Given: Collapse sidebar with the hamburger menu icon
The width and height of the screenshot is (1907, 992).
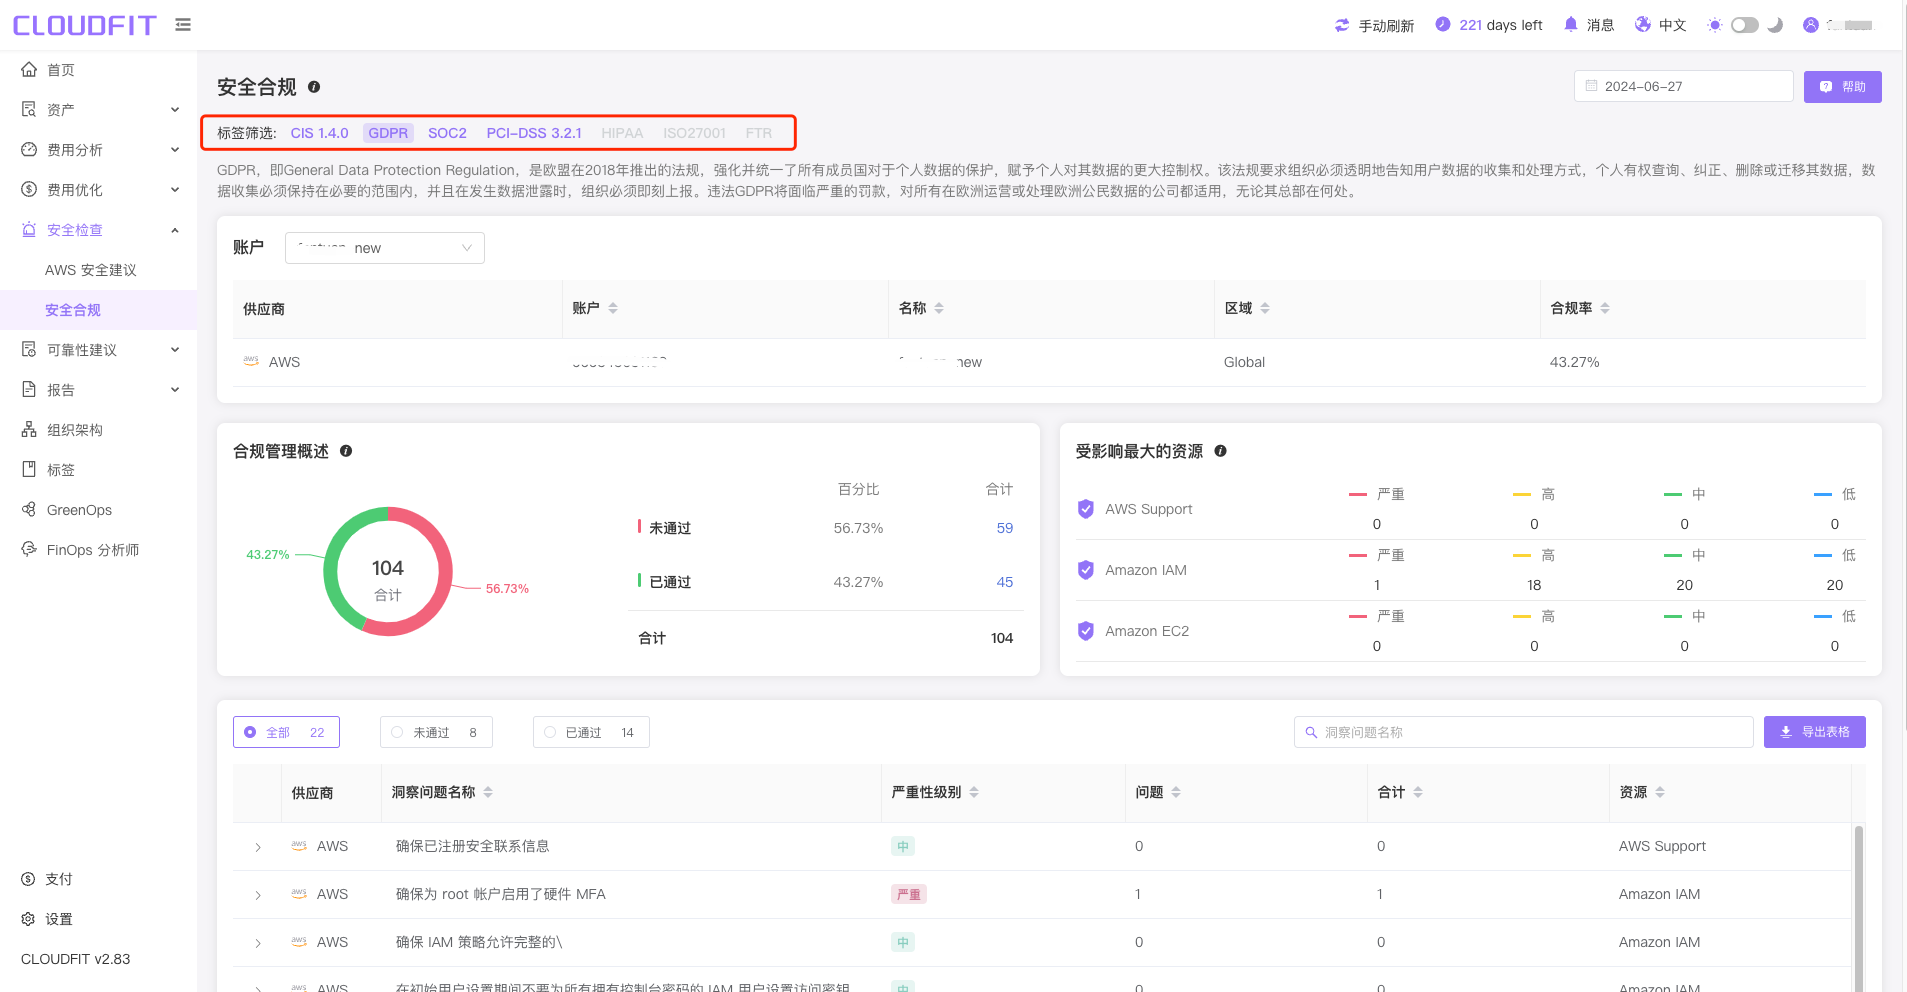Looking at the screenshot, I should point(183,25).
